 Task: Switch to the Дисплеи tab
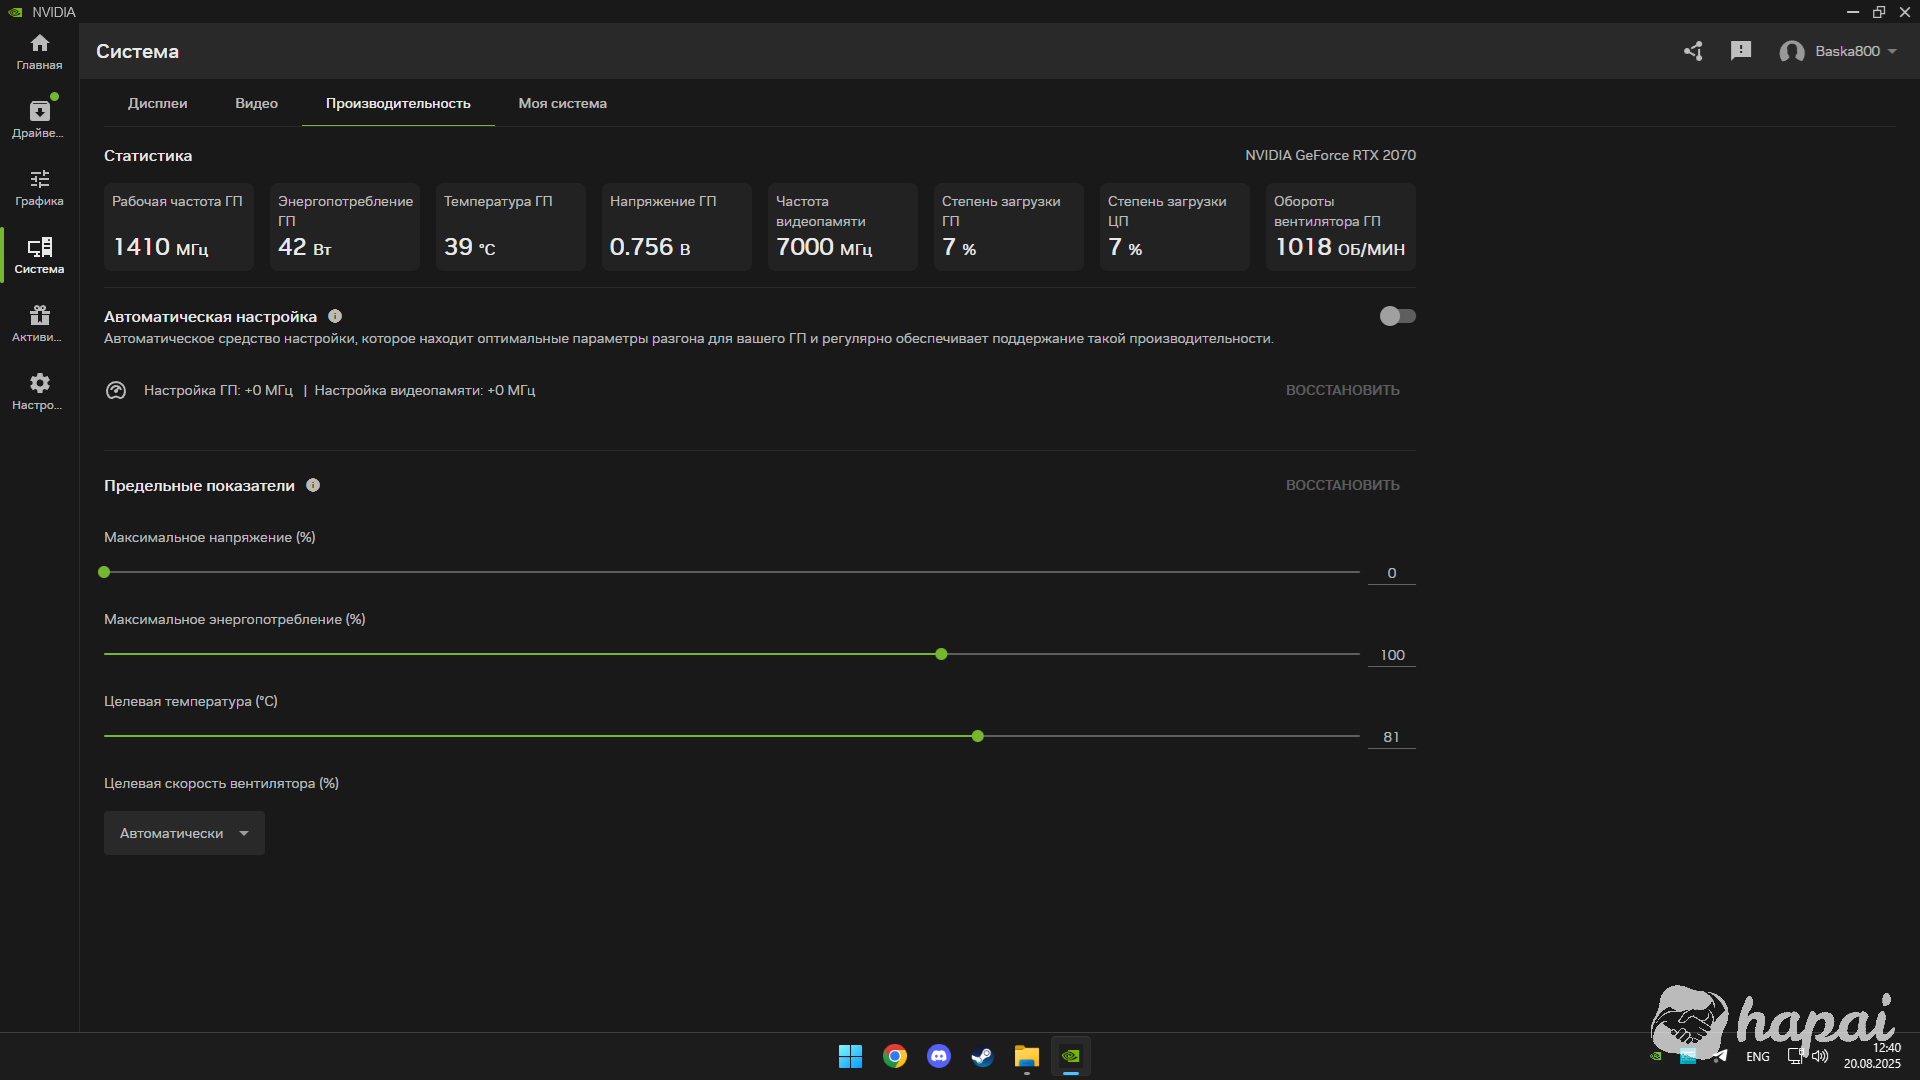click(157, 103)
